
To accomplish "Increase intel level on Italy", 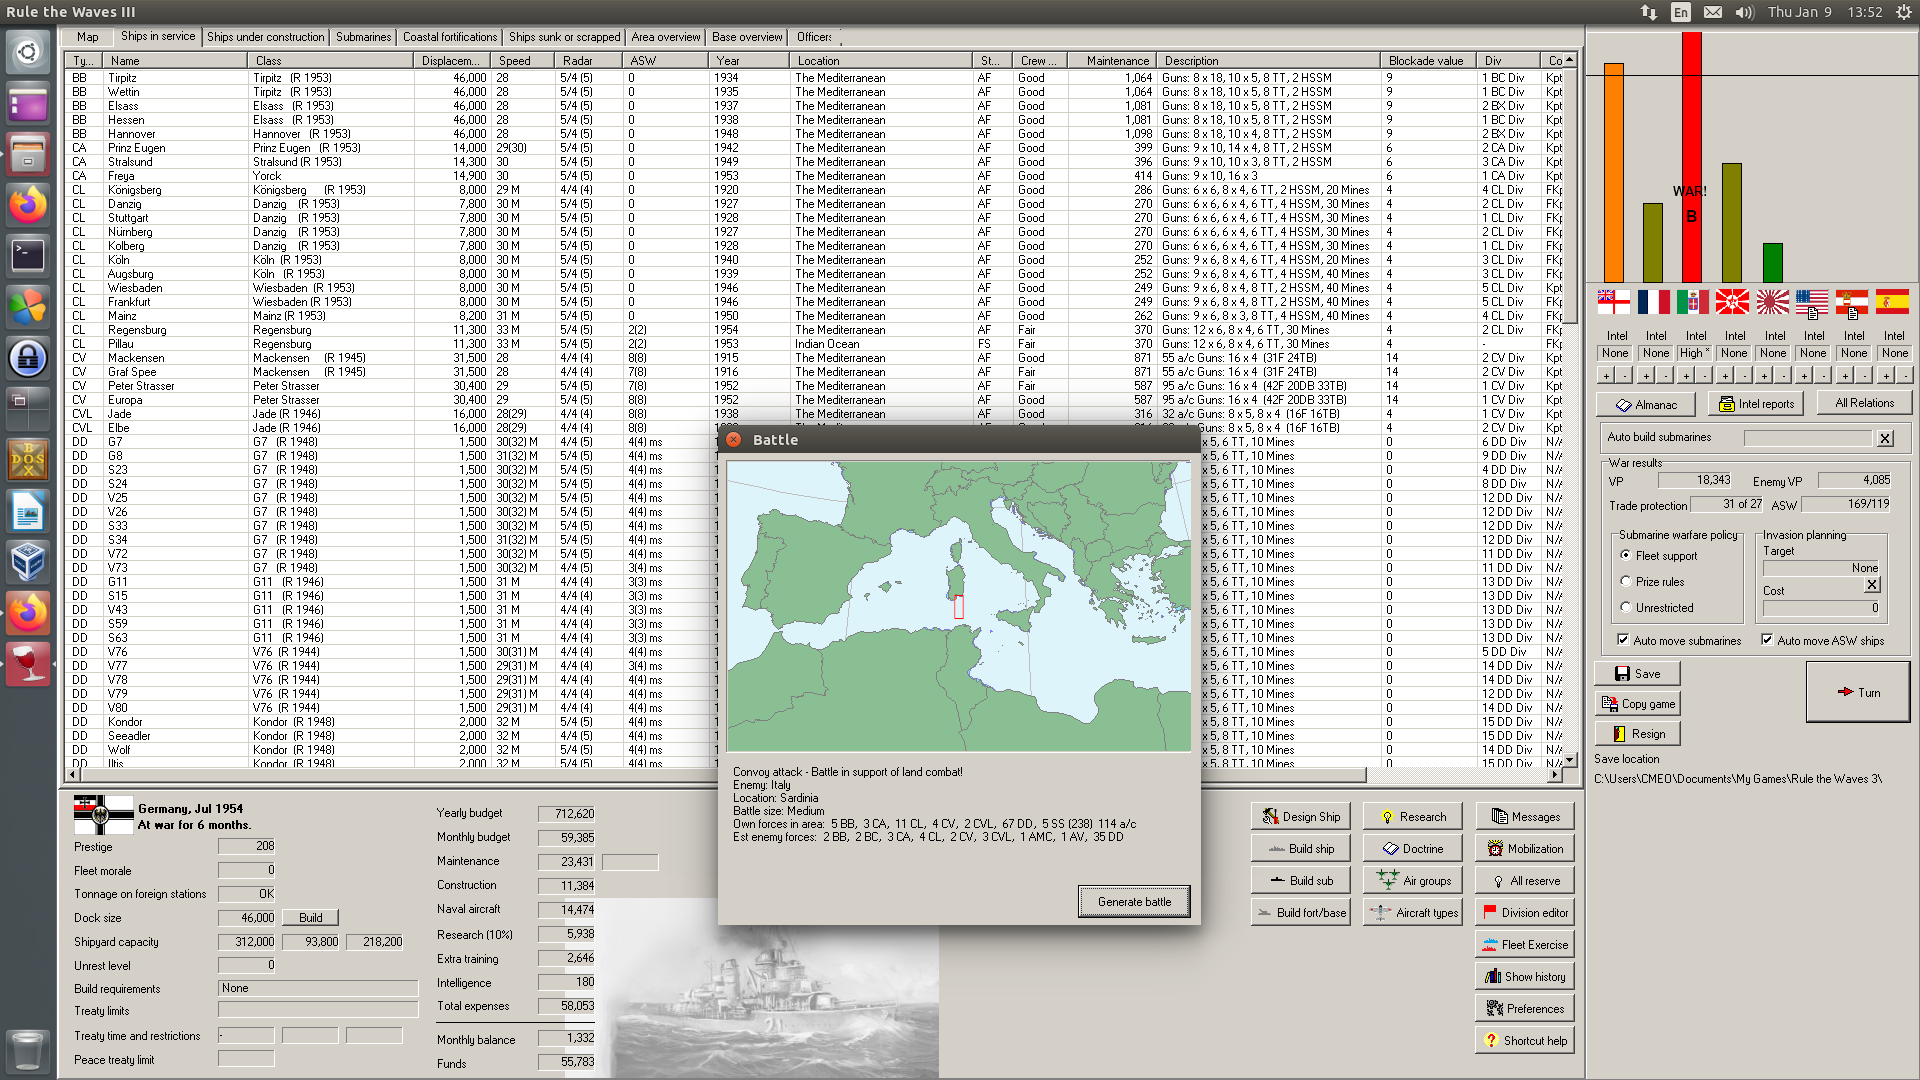I will (1685, 376).
